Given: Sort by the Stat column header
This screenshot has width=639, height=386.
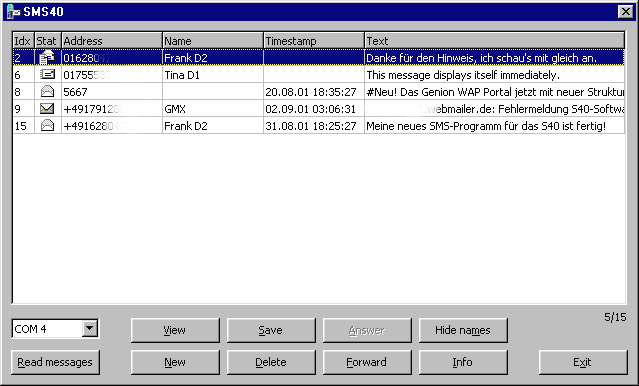Looking at the screenshot, I should coord(48,41).
